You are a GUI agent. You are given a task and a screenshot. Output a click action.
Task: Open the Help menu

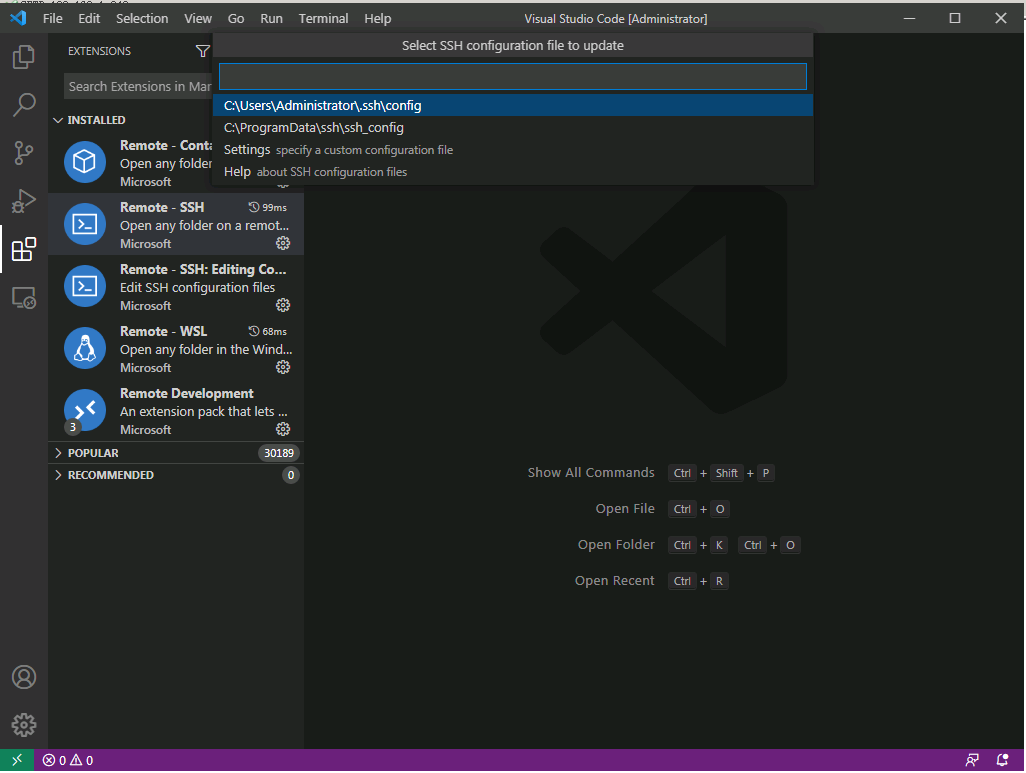[378, 19]
